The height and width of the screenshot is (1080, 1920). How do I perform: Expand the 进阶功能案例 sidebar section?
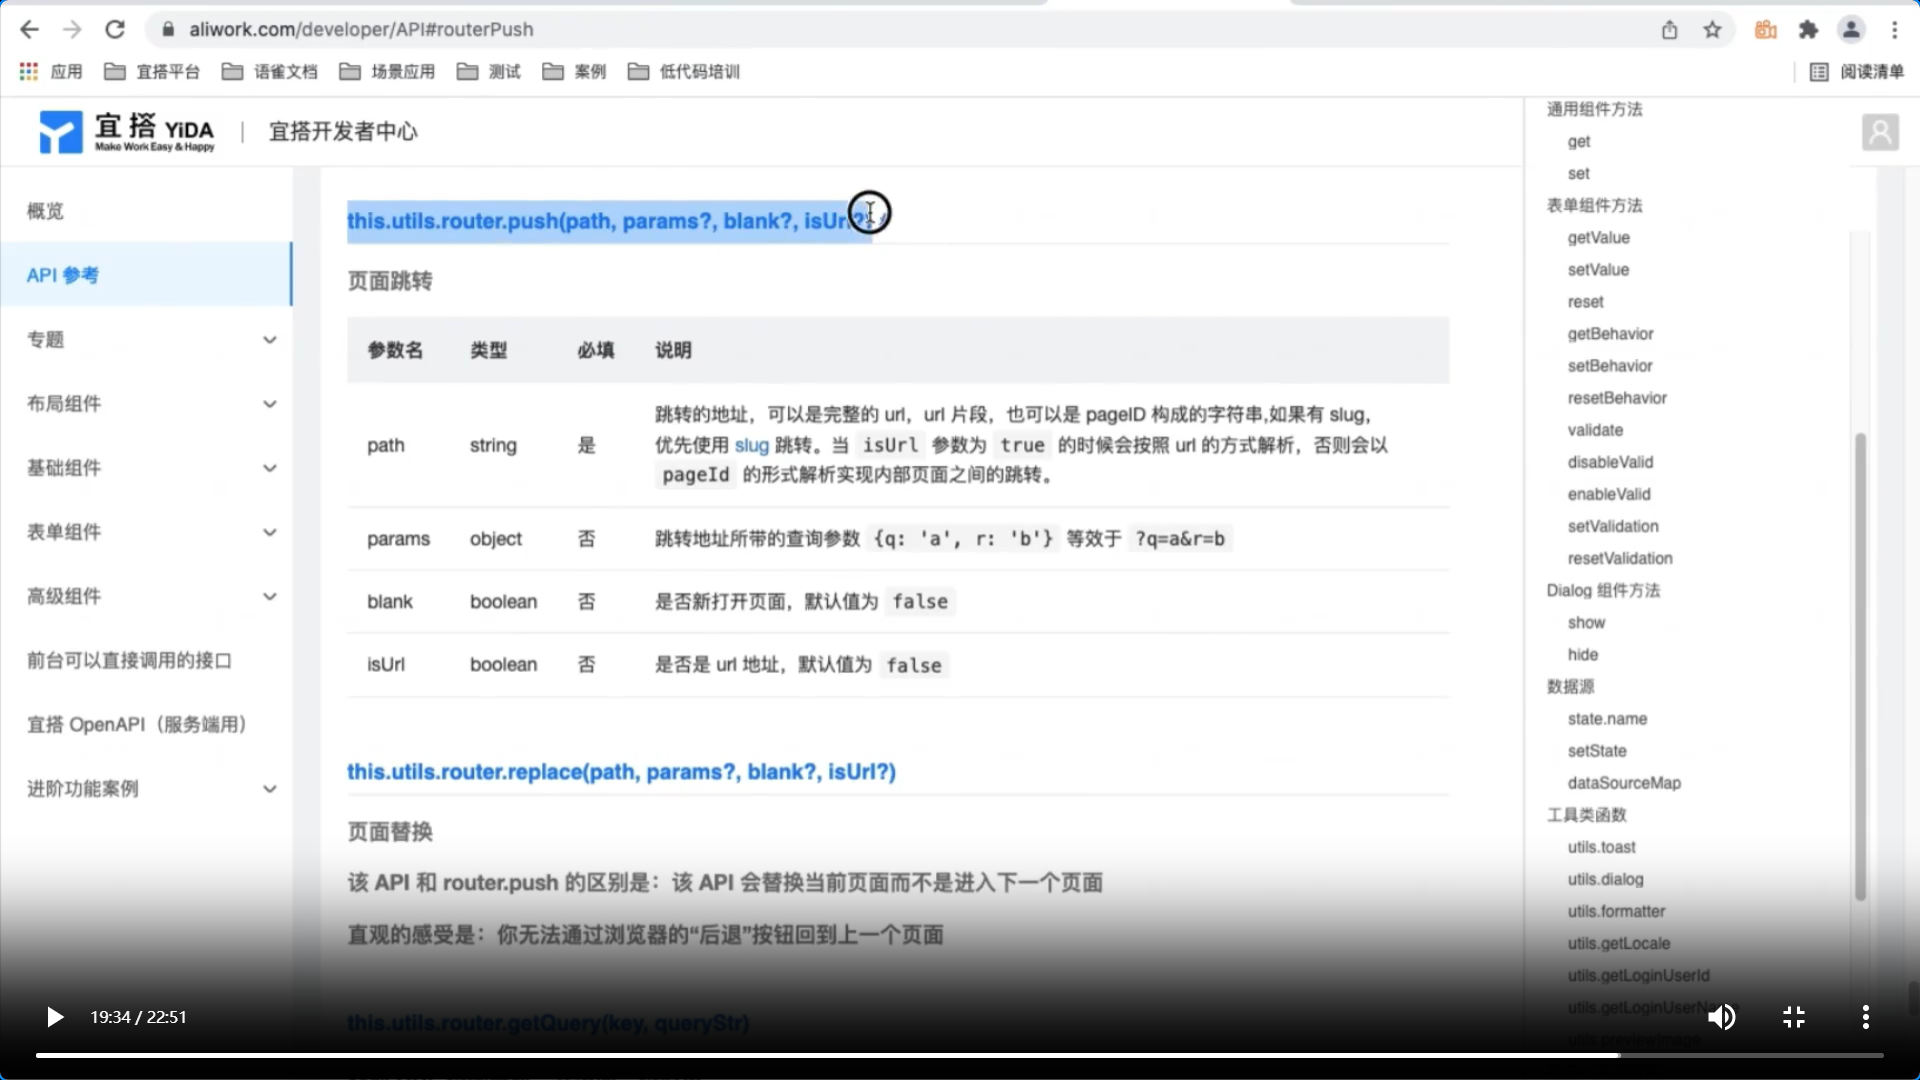click(269, 789)
